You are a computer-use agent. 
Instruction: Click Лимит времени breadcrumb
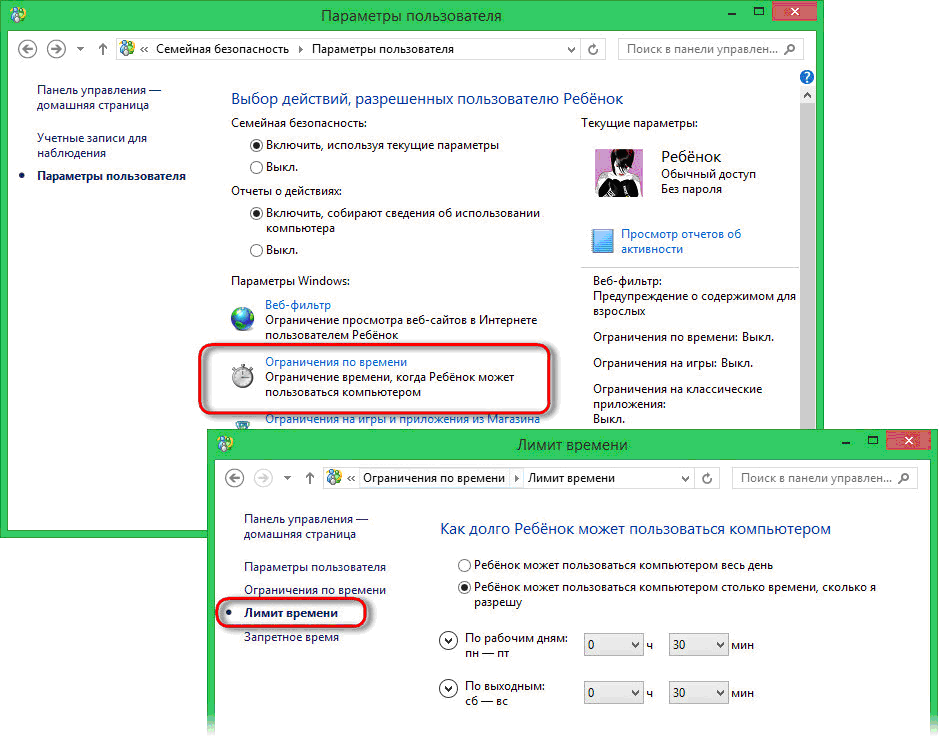[571, 478]
